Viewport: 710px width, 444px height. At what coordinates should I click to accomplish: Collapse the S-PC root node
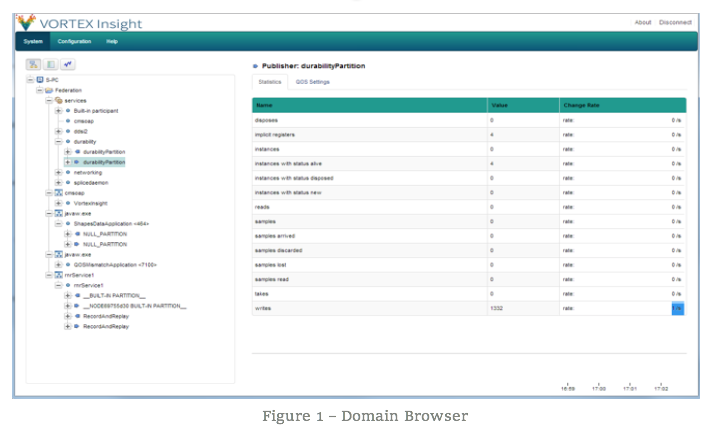(x=30, y=80)
